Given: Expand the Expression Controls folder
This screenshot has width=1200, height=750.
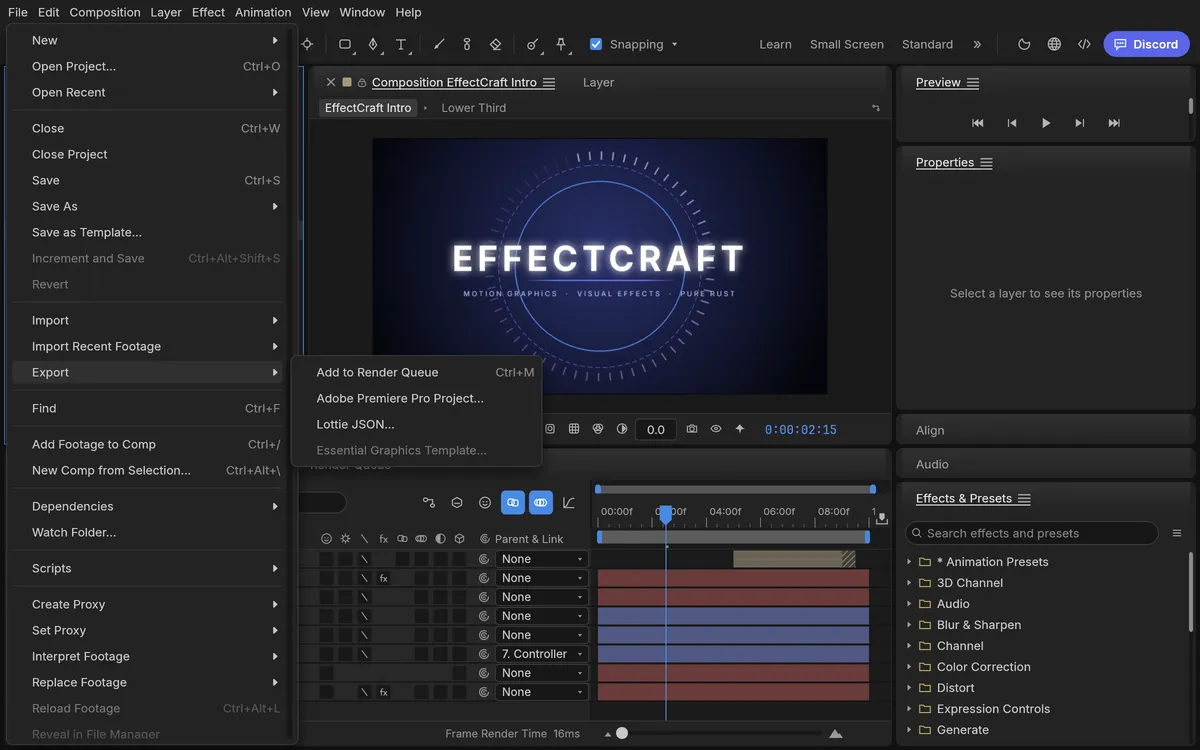Looking at the screenshot, I should 909,709.
